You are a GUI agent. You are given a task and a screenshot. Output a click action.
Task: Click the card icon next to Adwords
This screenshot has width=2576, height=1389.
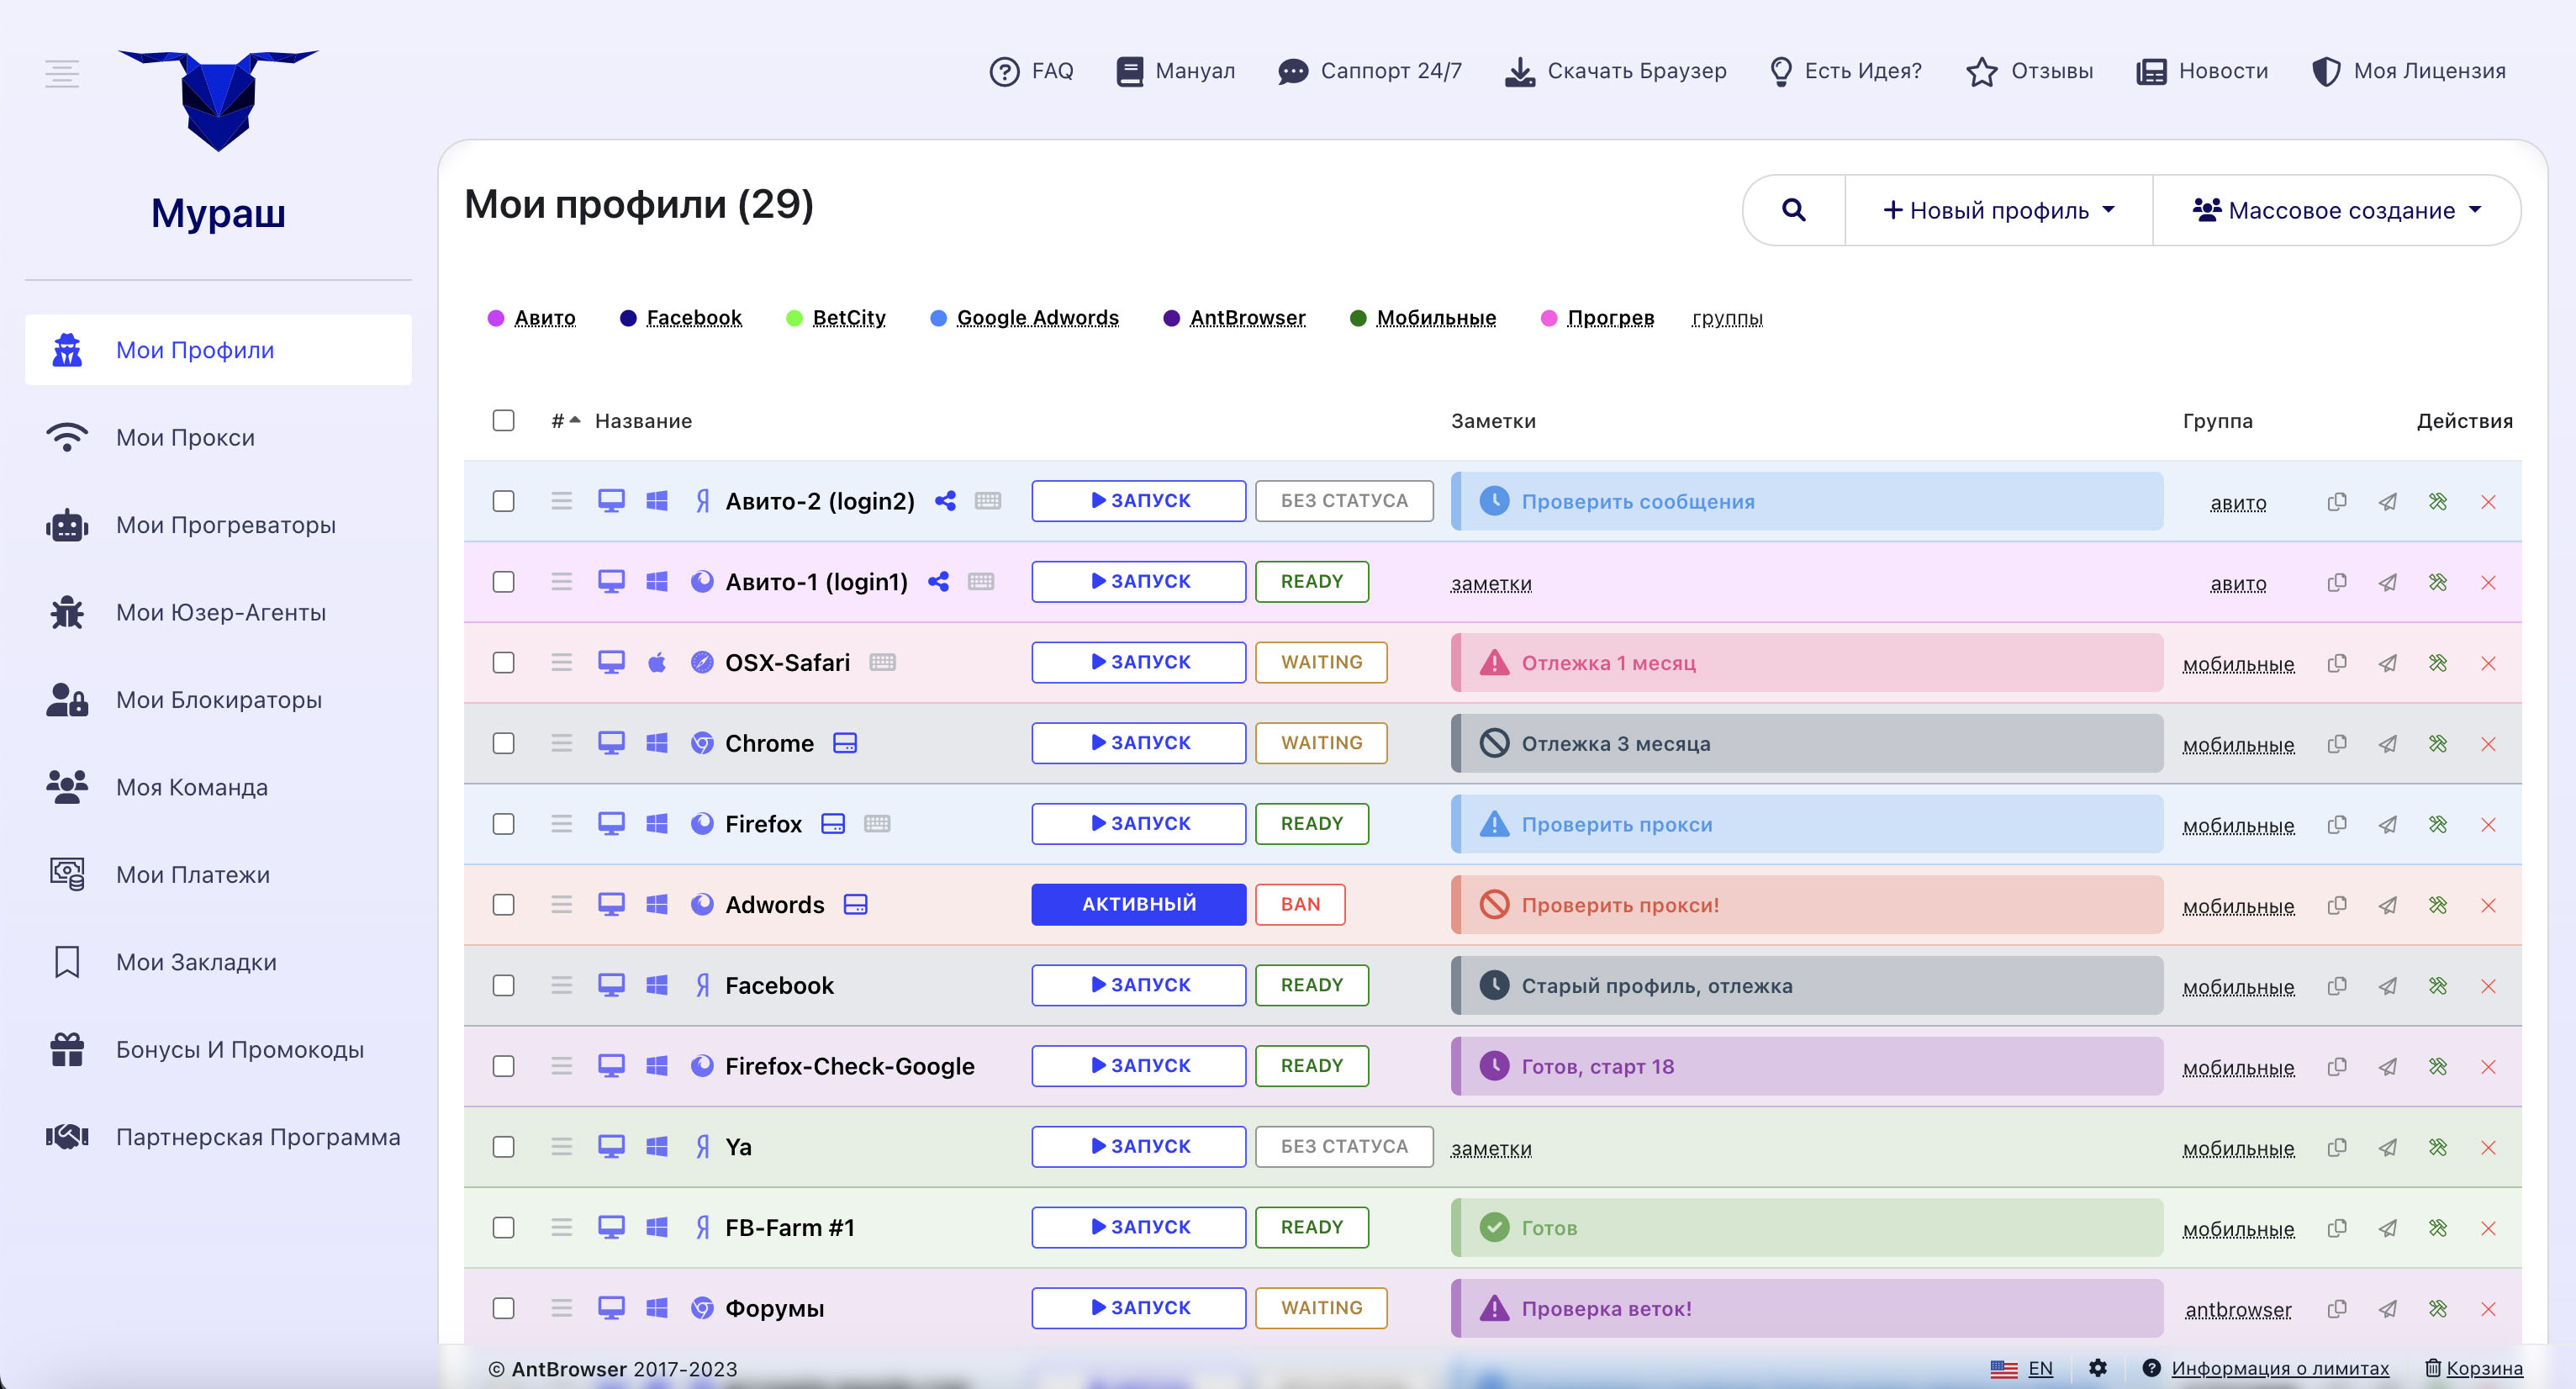(x=855, y=904)
